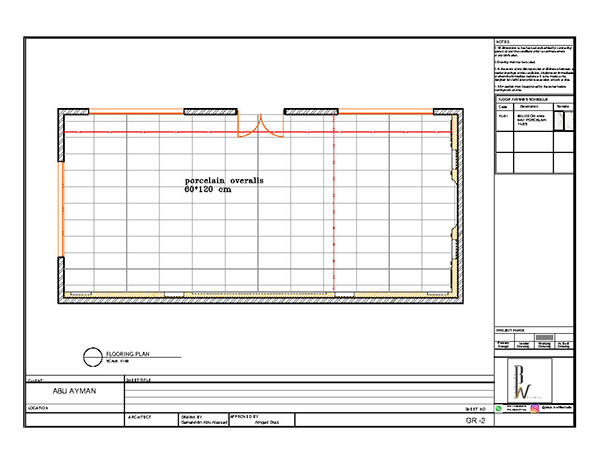Click the vertical red dashed line in plan
Image resolution: width=600 pixels, height=464 pixels.
click(332, 210)
